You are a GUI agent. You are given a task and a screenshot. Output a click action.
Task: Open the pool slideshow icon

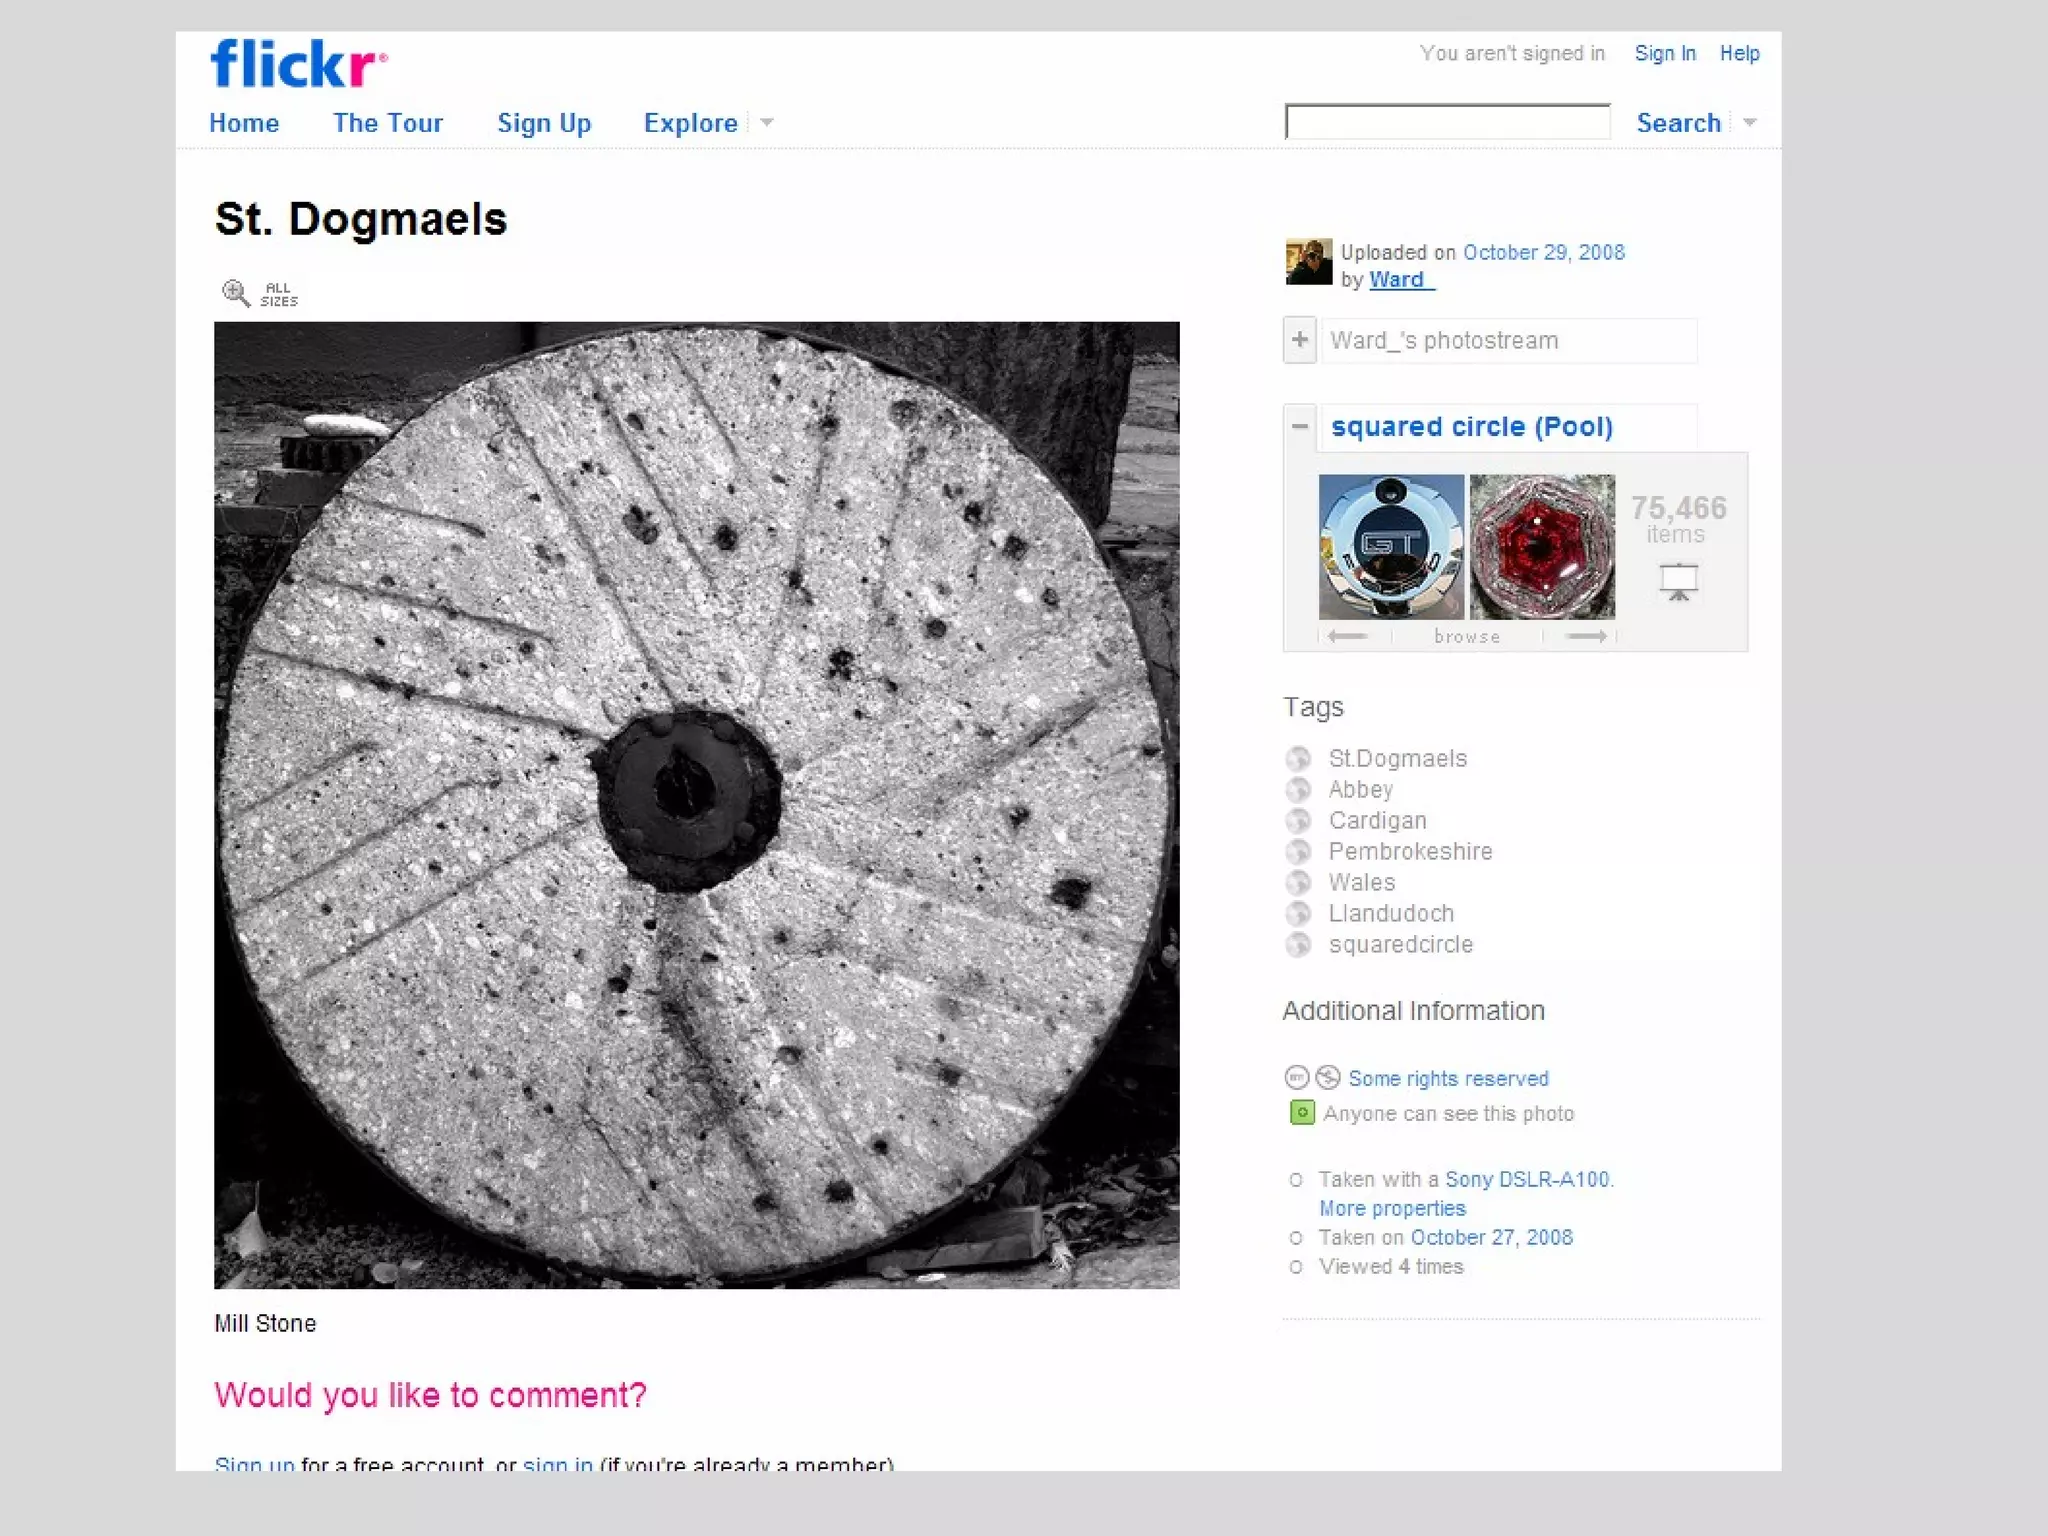(x=1678, y=580)
